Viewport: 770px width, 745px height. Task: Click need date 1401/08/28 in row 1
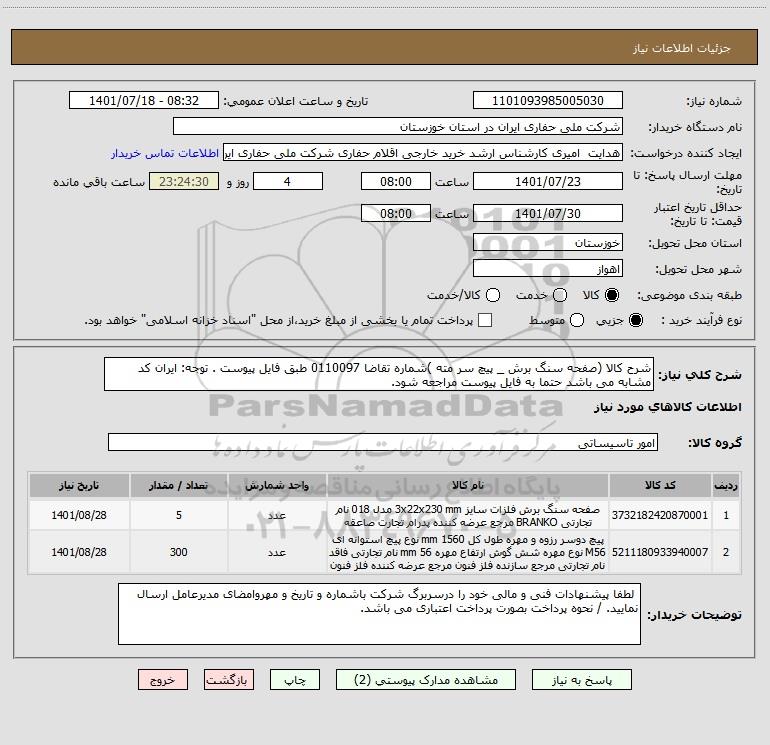tap(79, 515)
